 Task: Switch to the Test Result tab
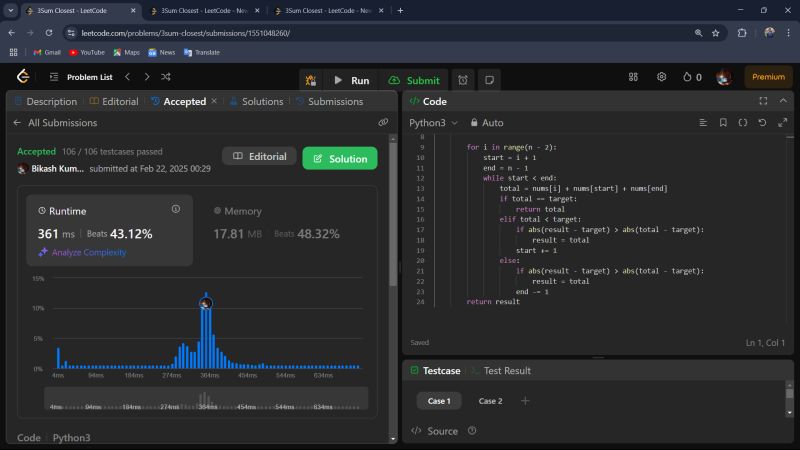pos(507,370)
